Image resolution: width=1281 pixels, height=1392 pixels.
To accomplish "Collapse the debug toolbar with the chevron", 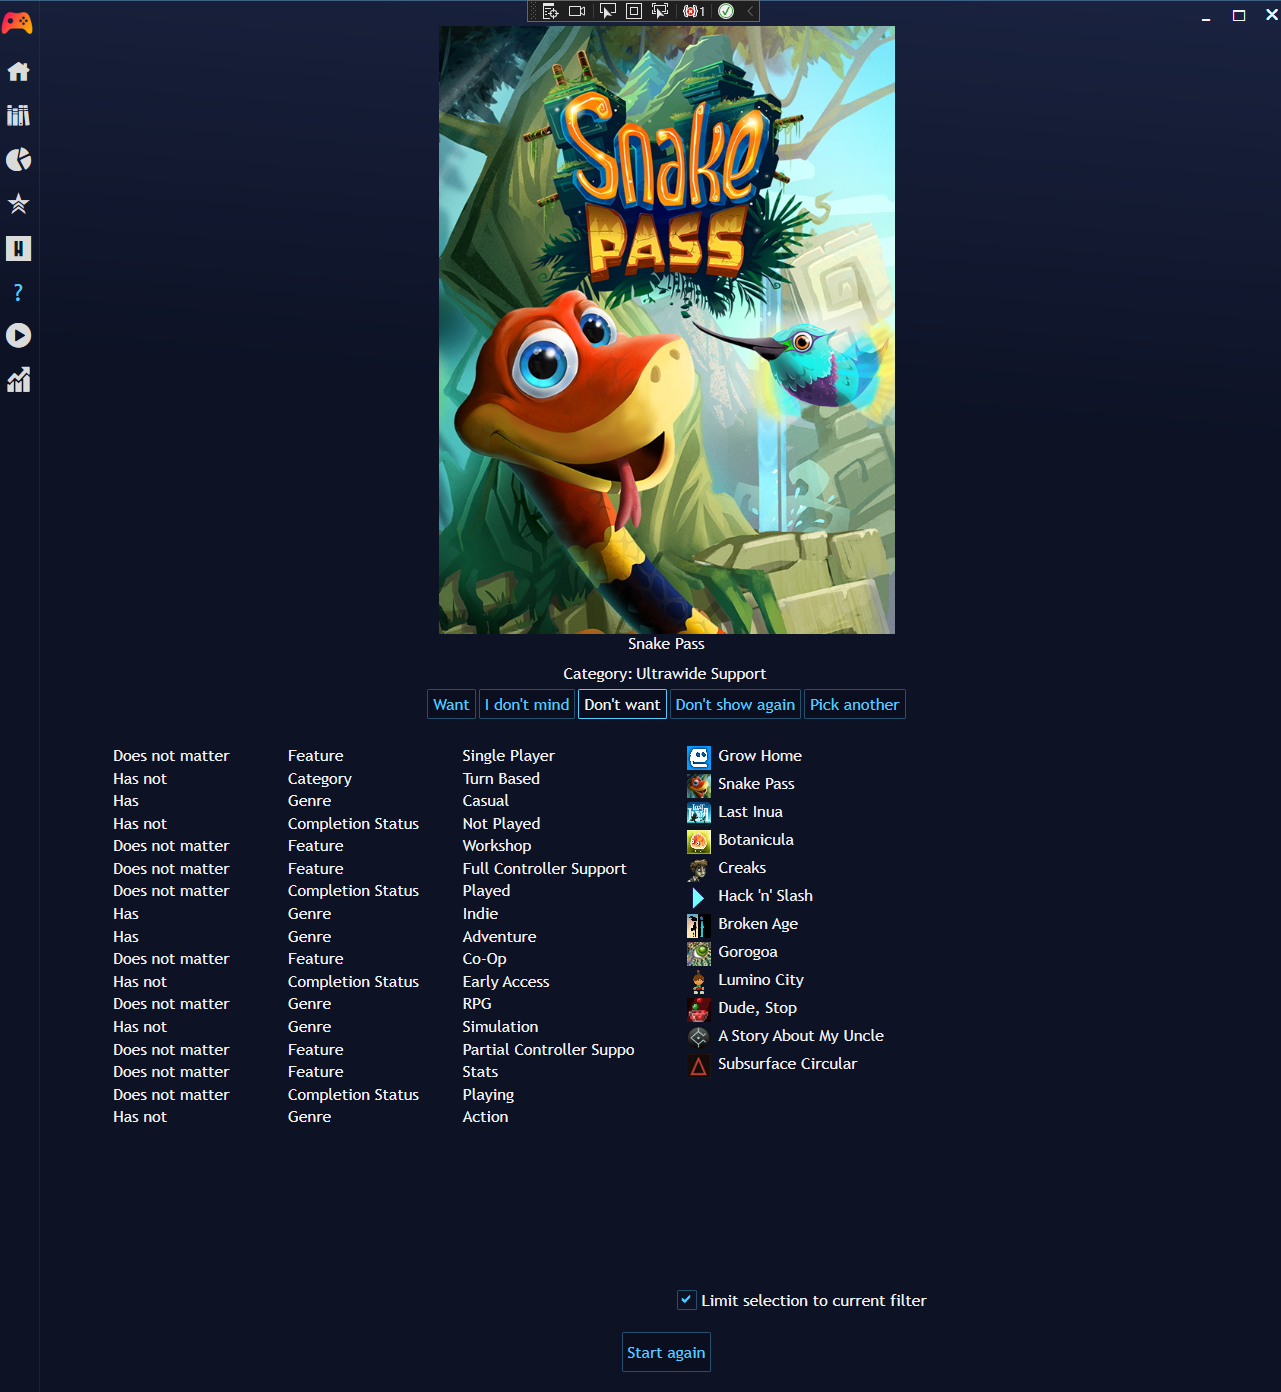I will pos(750,11).
